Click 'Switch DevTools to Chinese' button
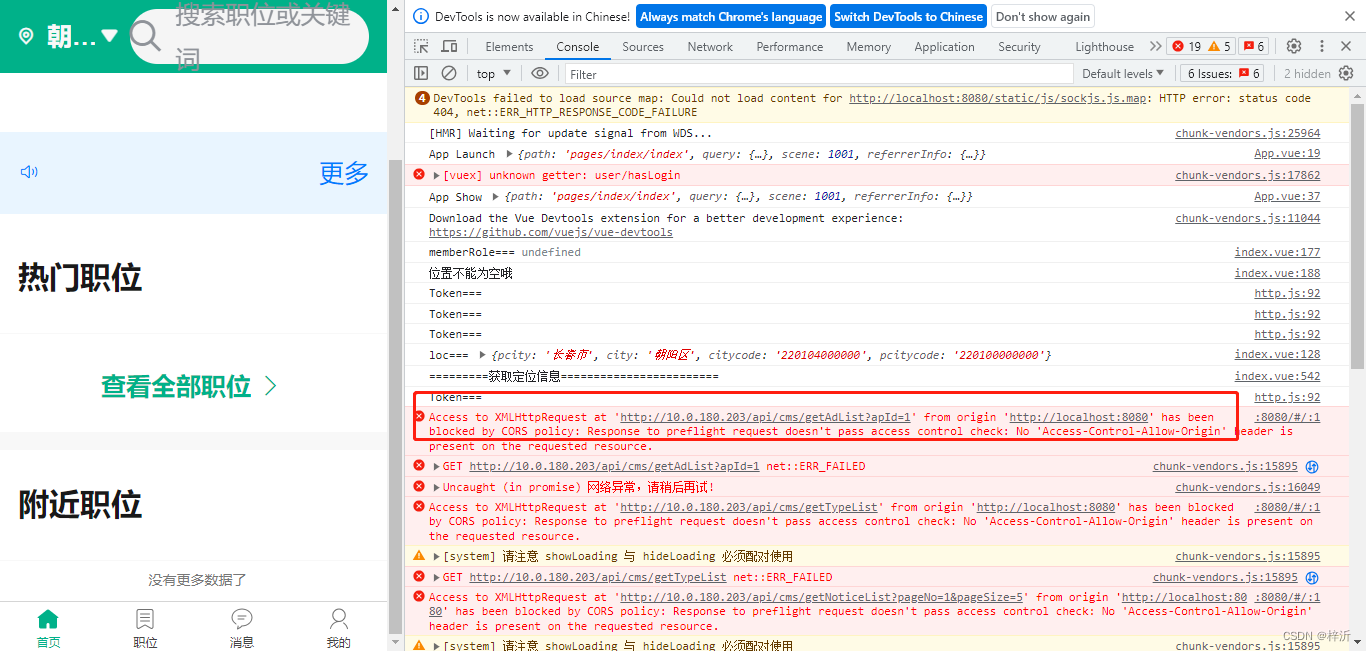Screen dimensions: 1366x651 click(908, 16)
